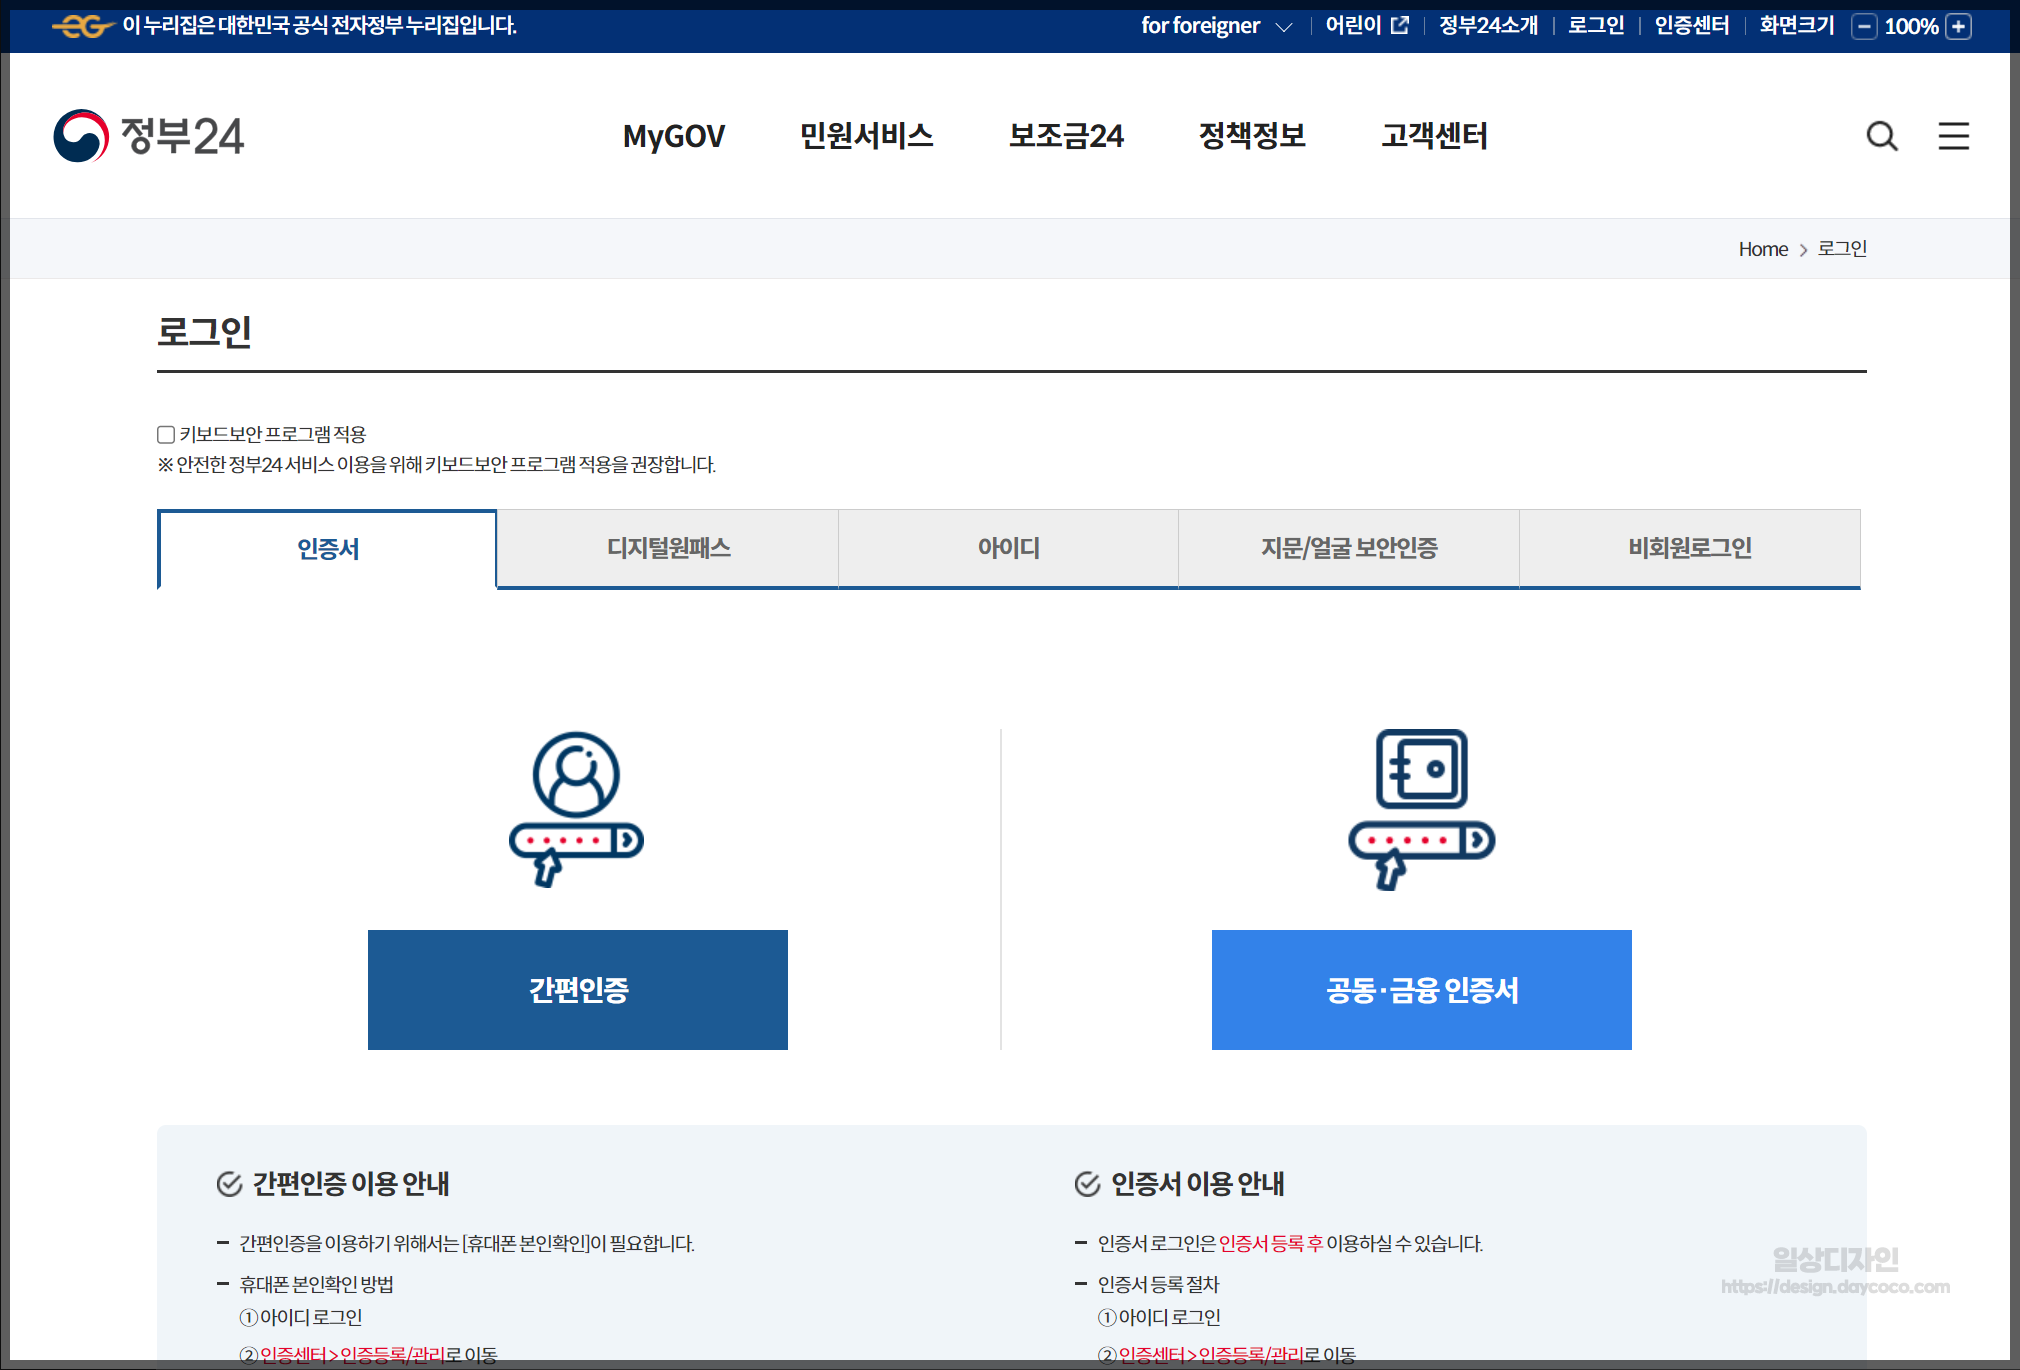Click the external link icon beside 어린이

[1400, 24]
